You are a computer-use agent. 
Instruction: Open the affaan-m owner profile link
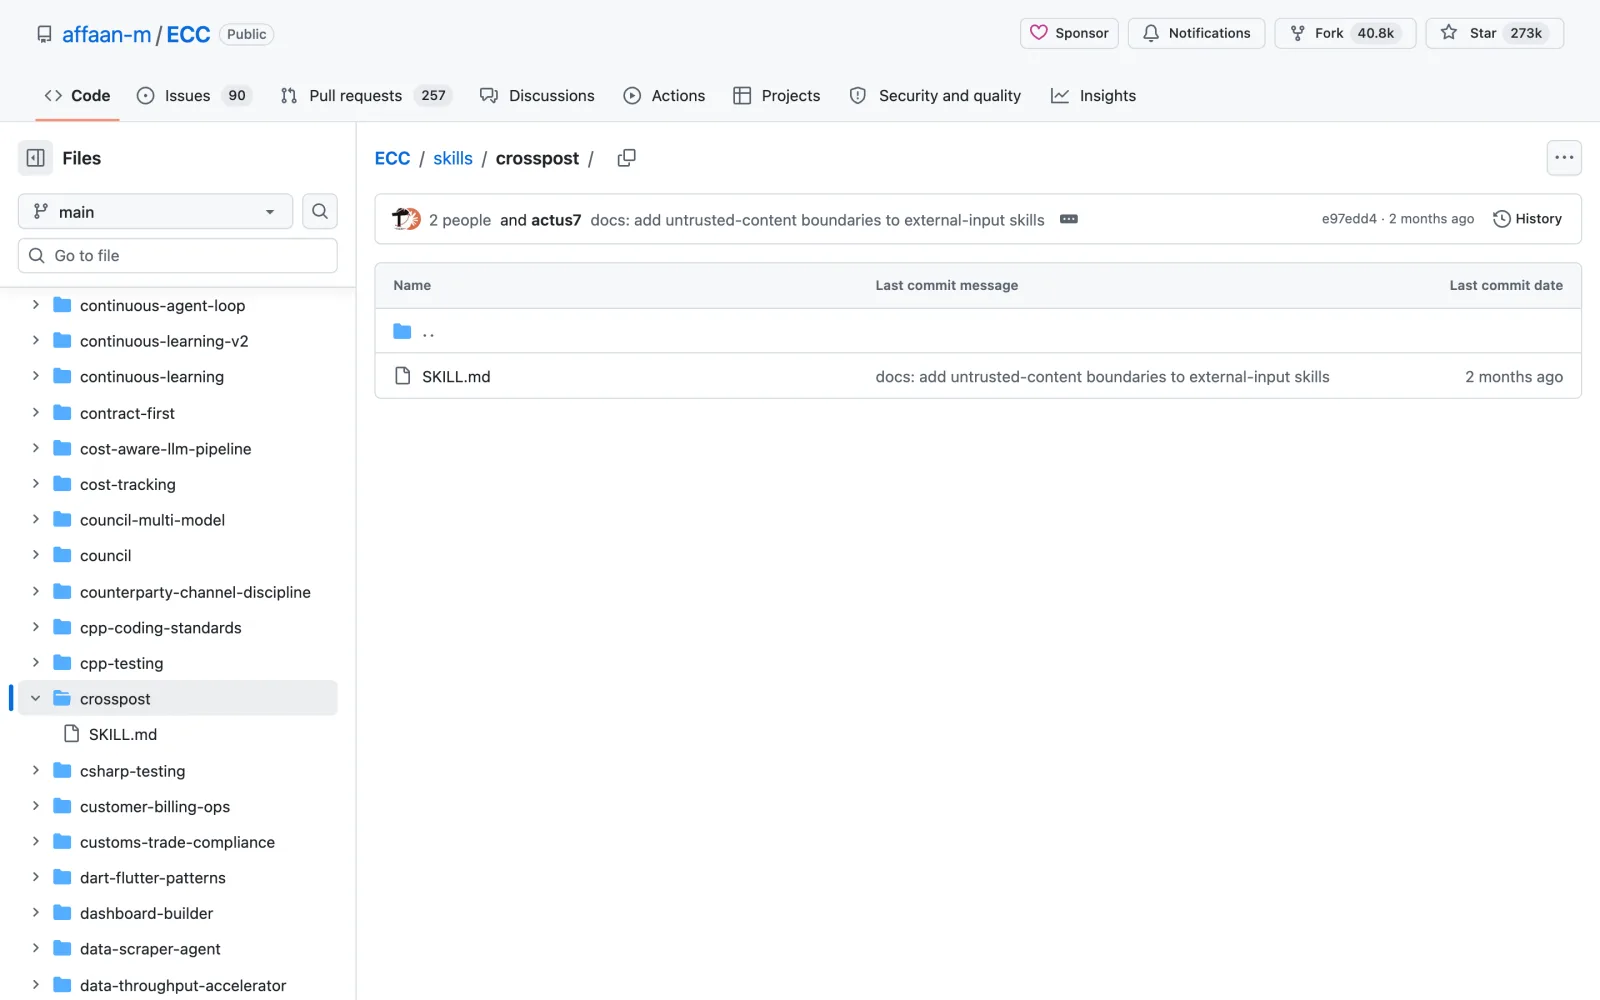pos(106,34)
